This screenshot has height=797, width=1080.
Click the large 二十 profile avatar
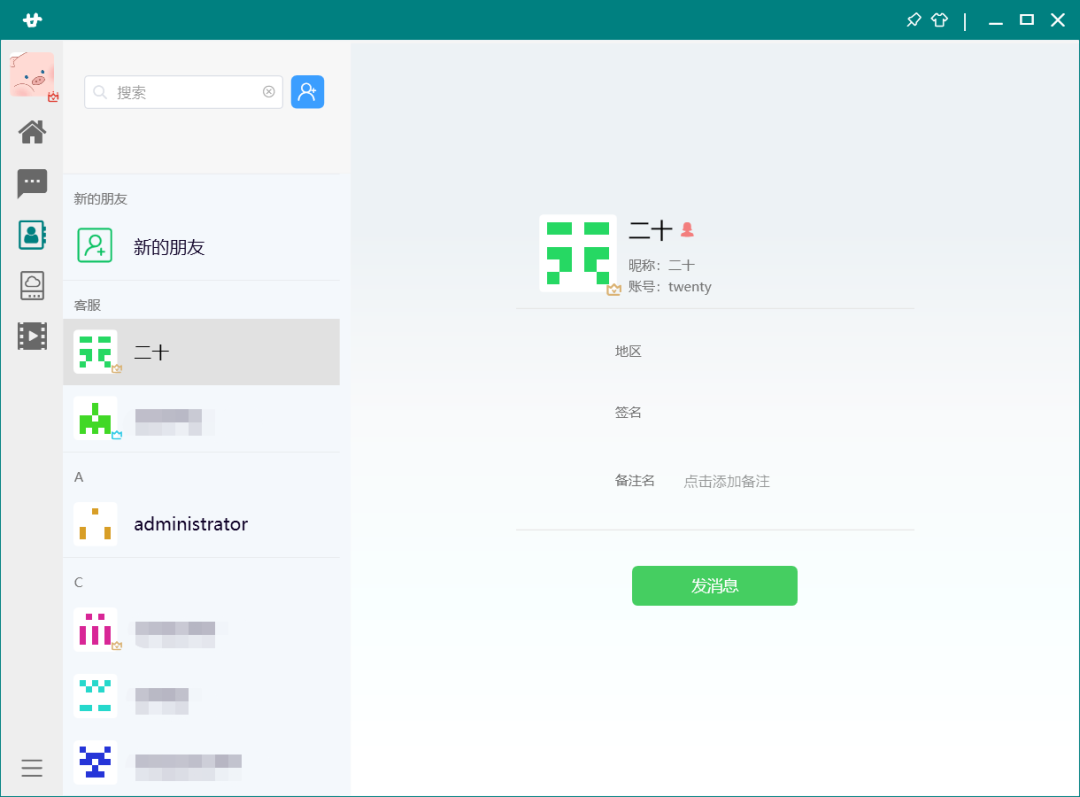pyautogui.click(x=577, y=253)
